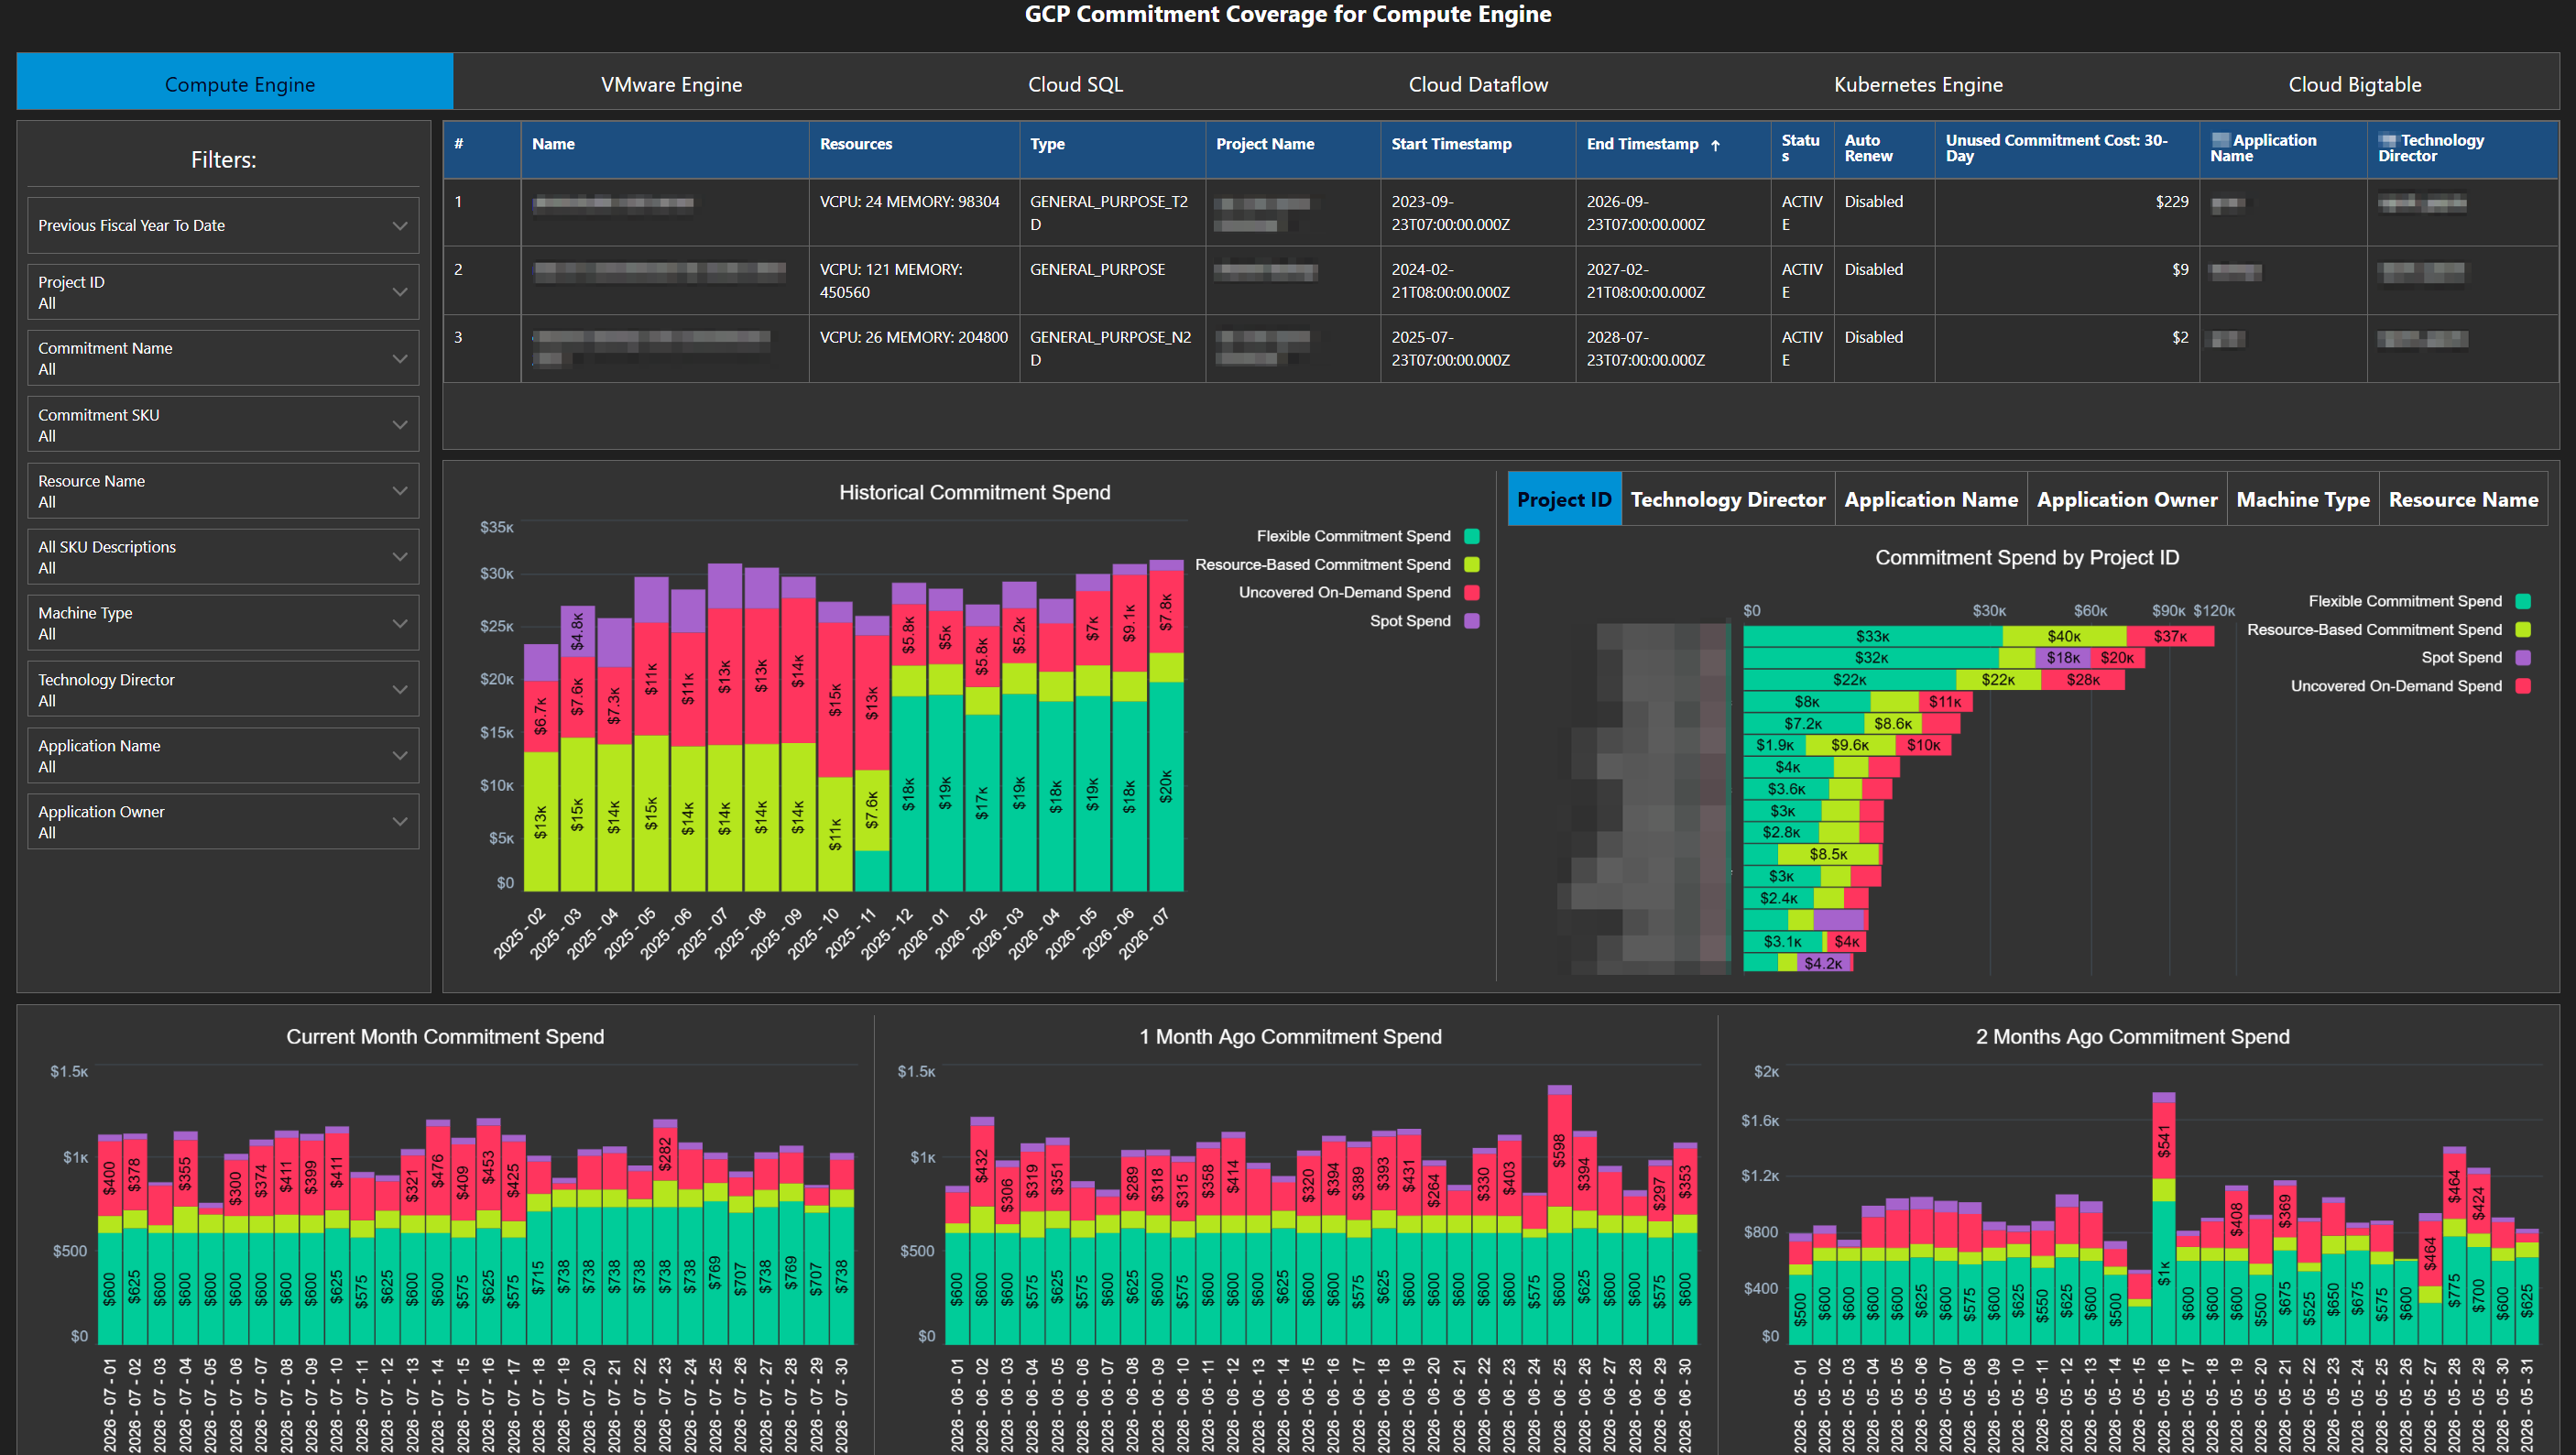Click the Current Month Commitment Spend title
The image size is (2576, 1455).
[x=445, y=1036]
